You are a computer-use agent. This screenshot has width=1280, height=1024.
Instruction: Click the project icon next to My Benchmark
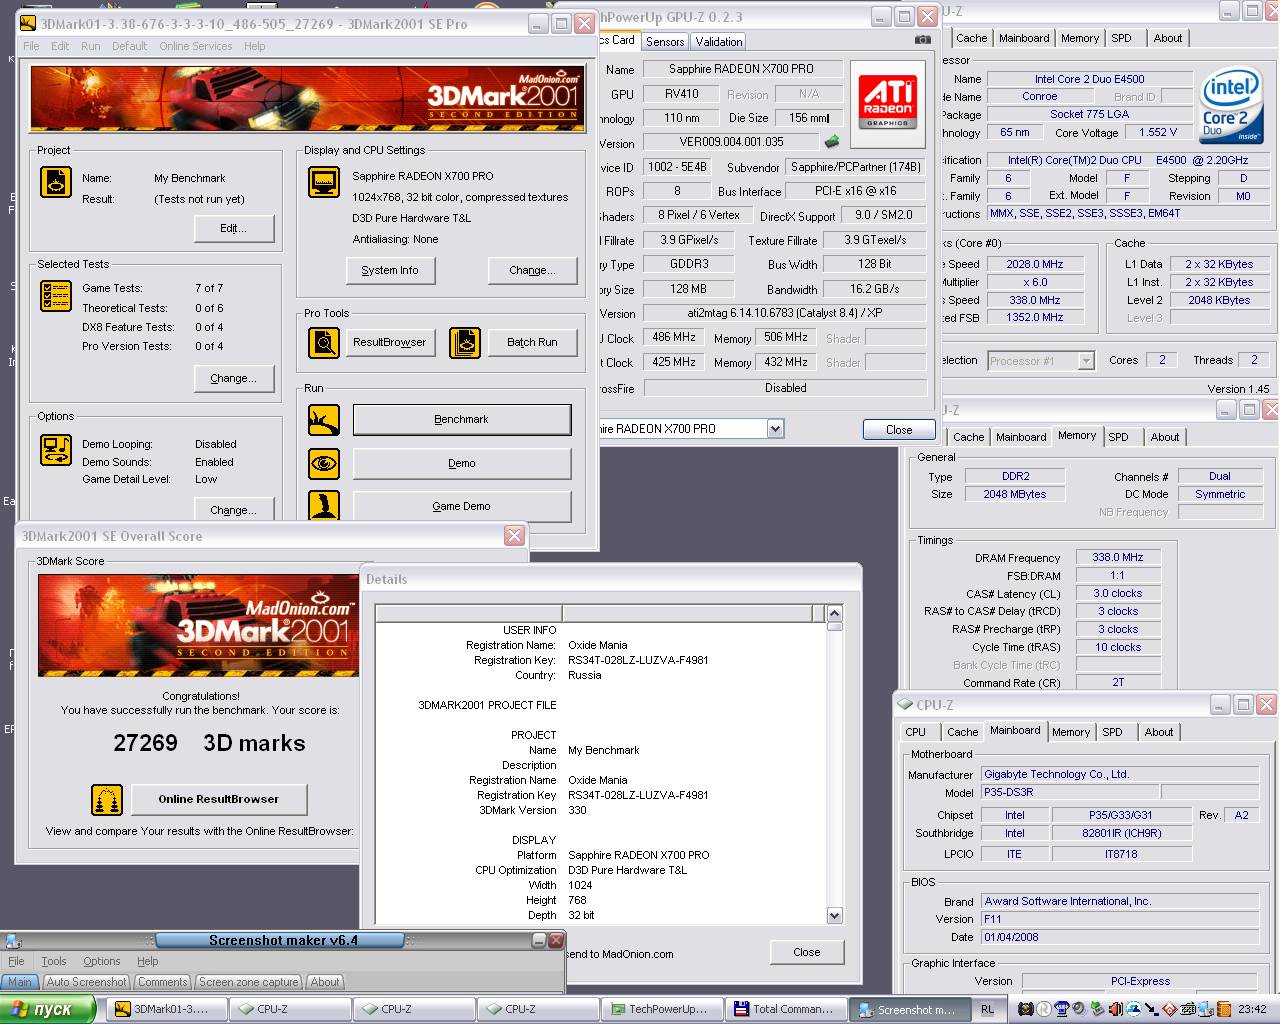point(55,182)
